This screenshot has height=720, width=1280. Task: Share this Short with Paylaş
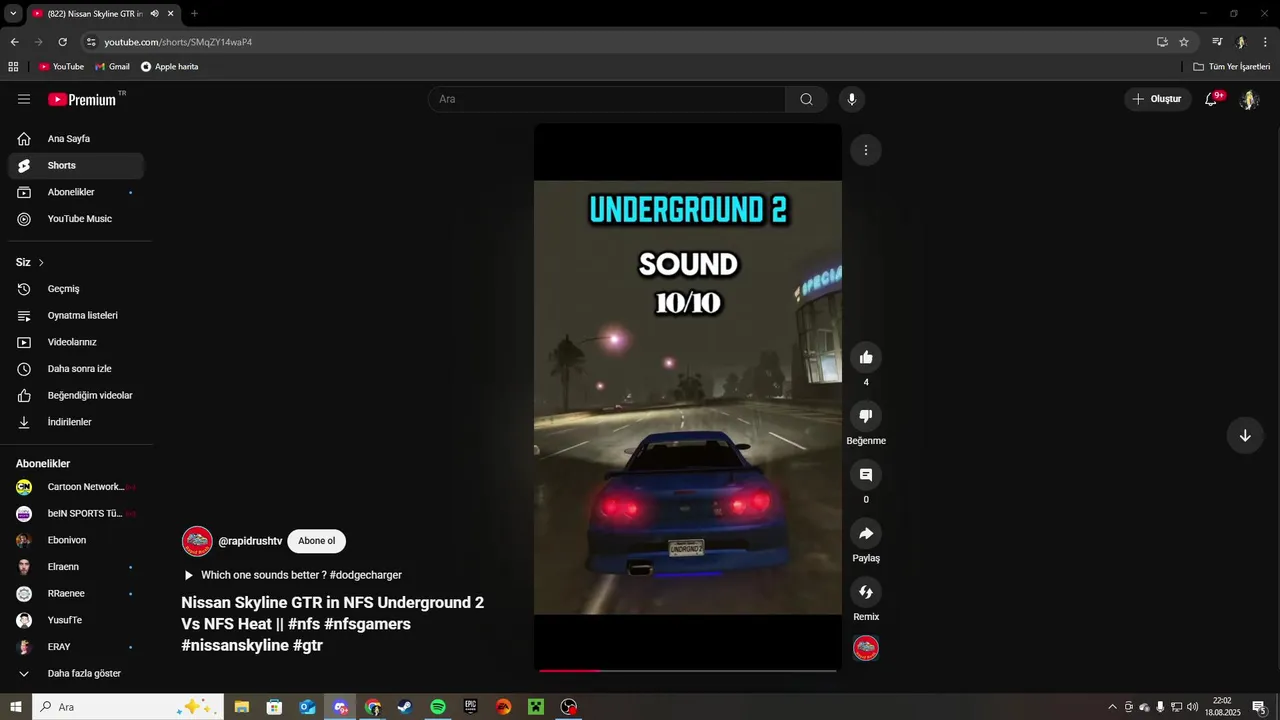point(866,533)
